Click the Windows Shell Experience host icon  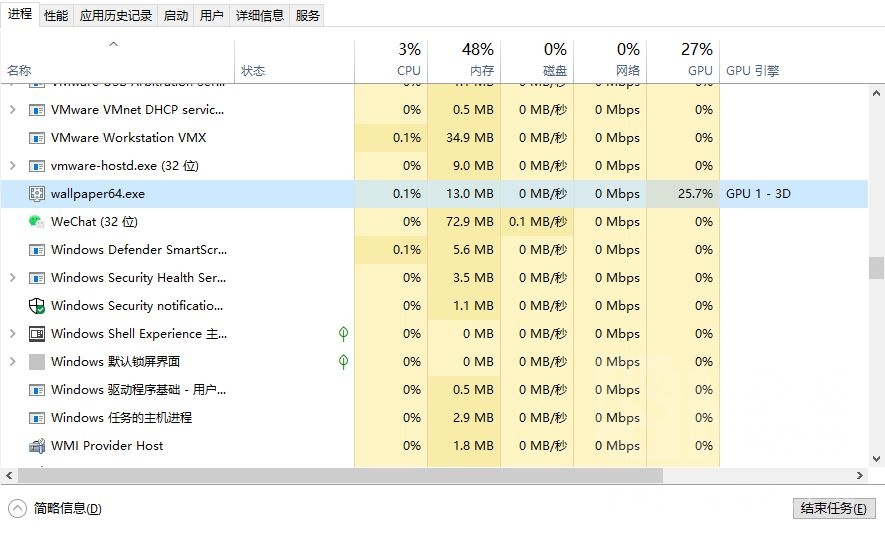point(37,334)
